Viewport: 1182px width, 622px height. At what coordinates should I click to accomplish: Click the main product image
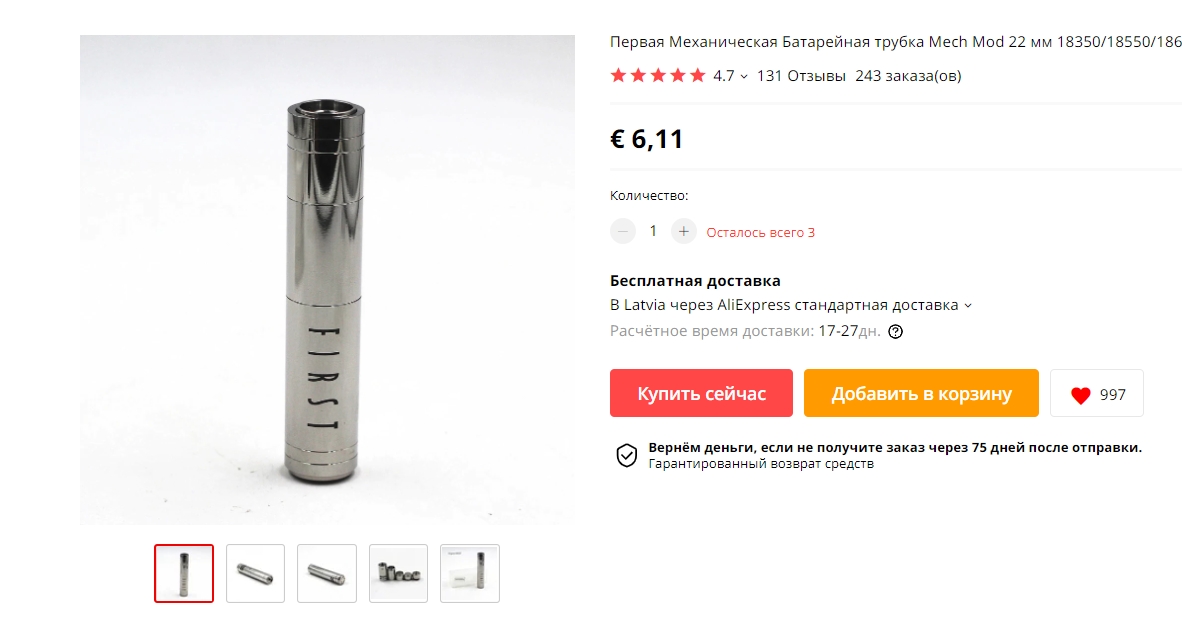pos(327,280)
